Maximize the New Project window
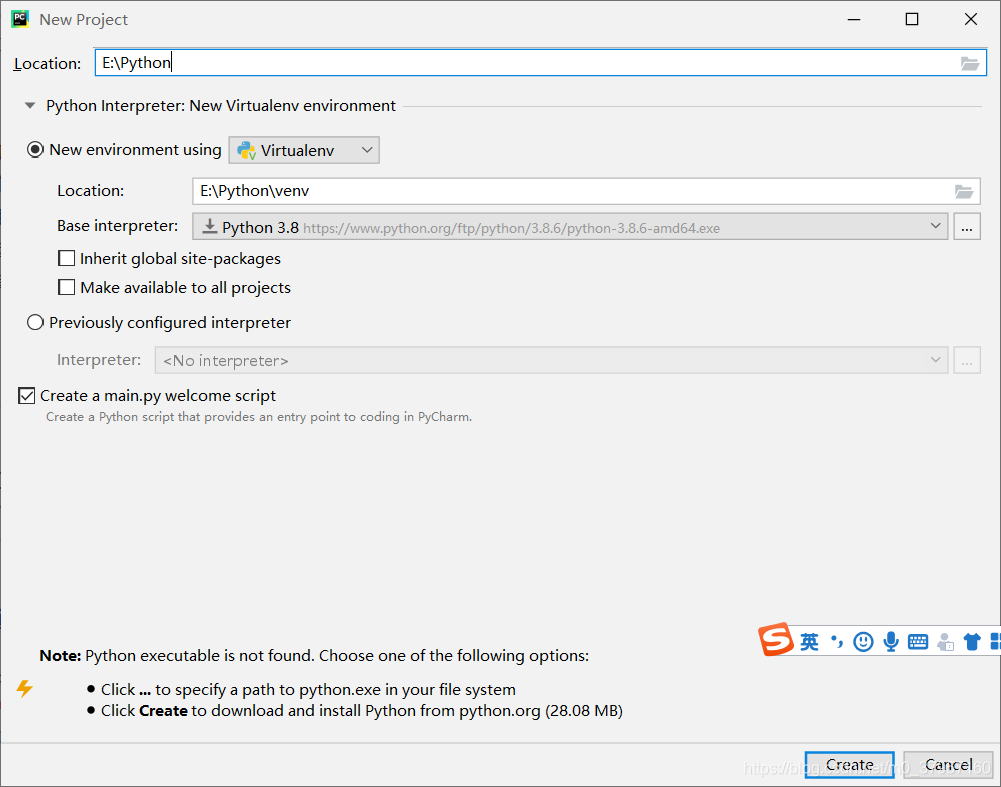 tap(912, 20)
